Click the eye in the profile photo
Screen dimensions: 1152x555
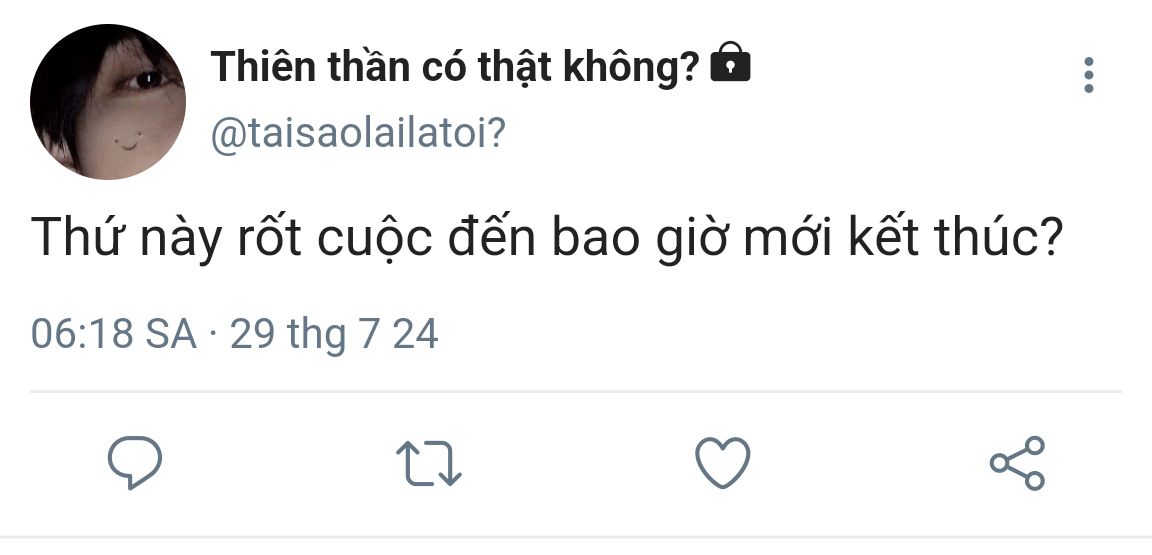[147, 79]
